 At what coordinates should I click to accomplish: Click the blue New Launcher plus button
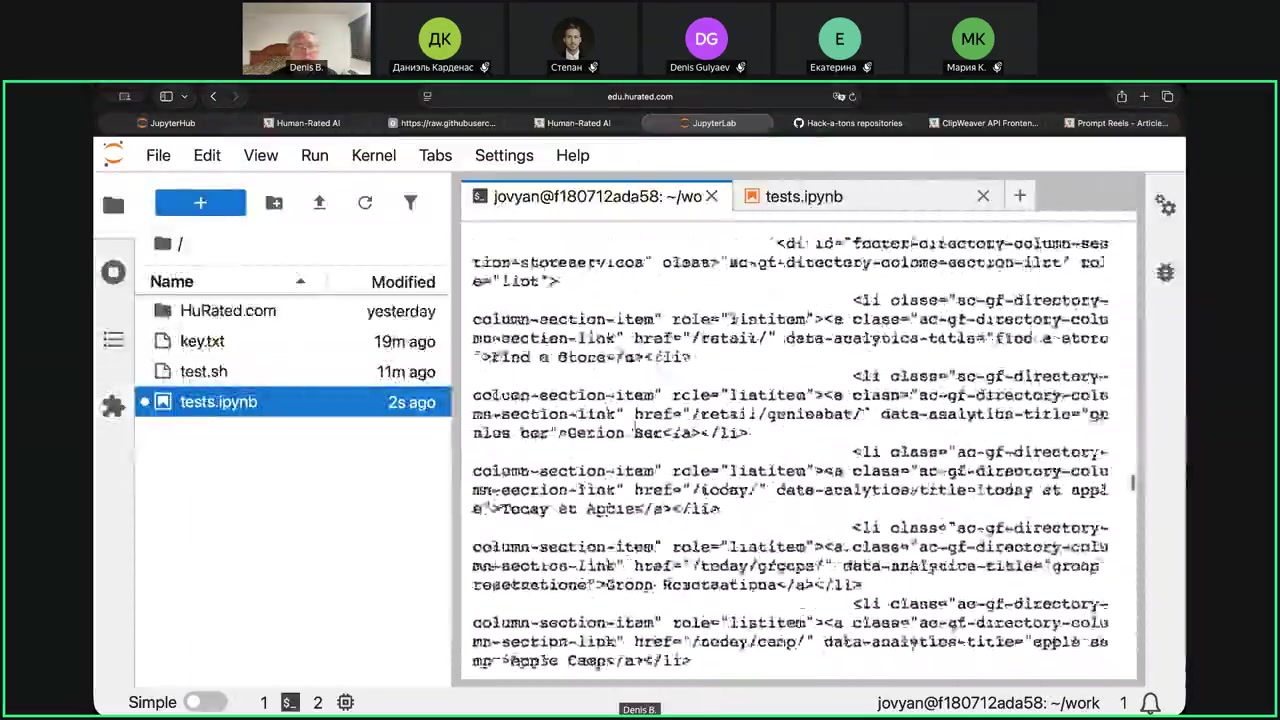[x=200, y=203]
